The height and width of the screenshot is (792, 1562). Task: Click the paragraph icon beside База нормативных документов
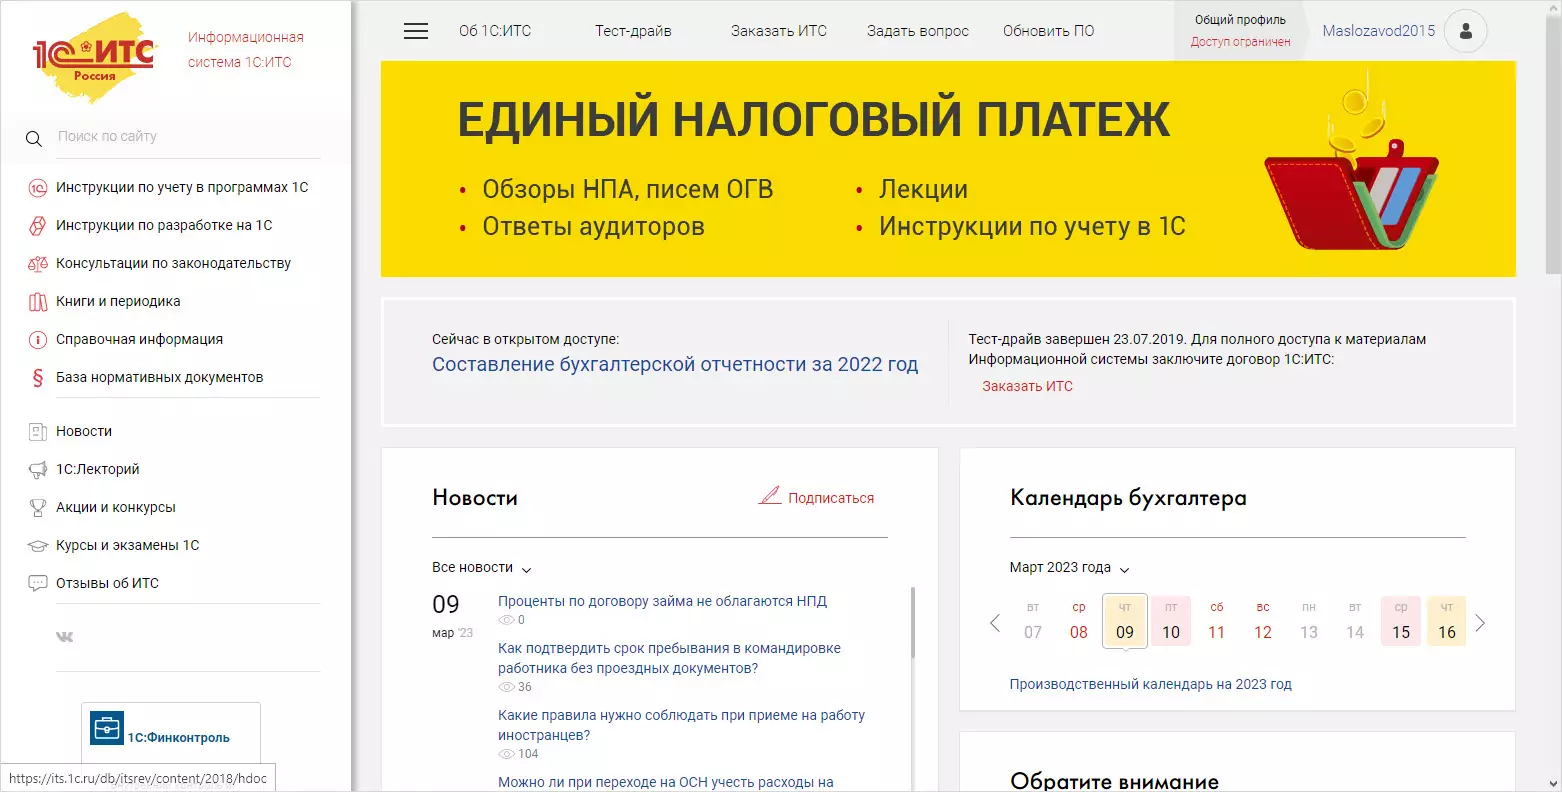tap(38, 378)
